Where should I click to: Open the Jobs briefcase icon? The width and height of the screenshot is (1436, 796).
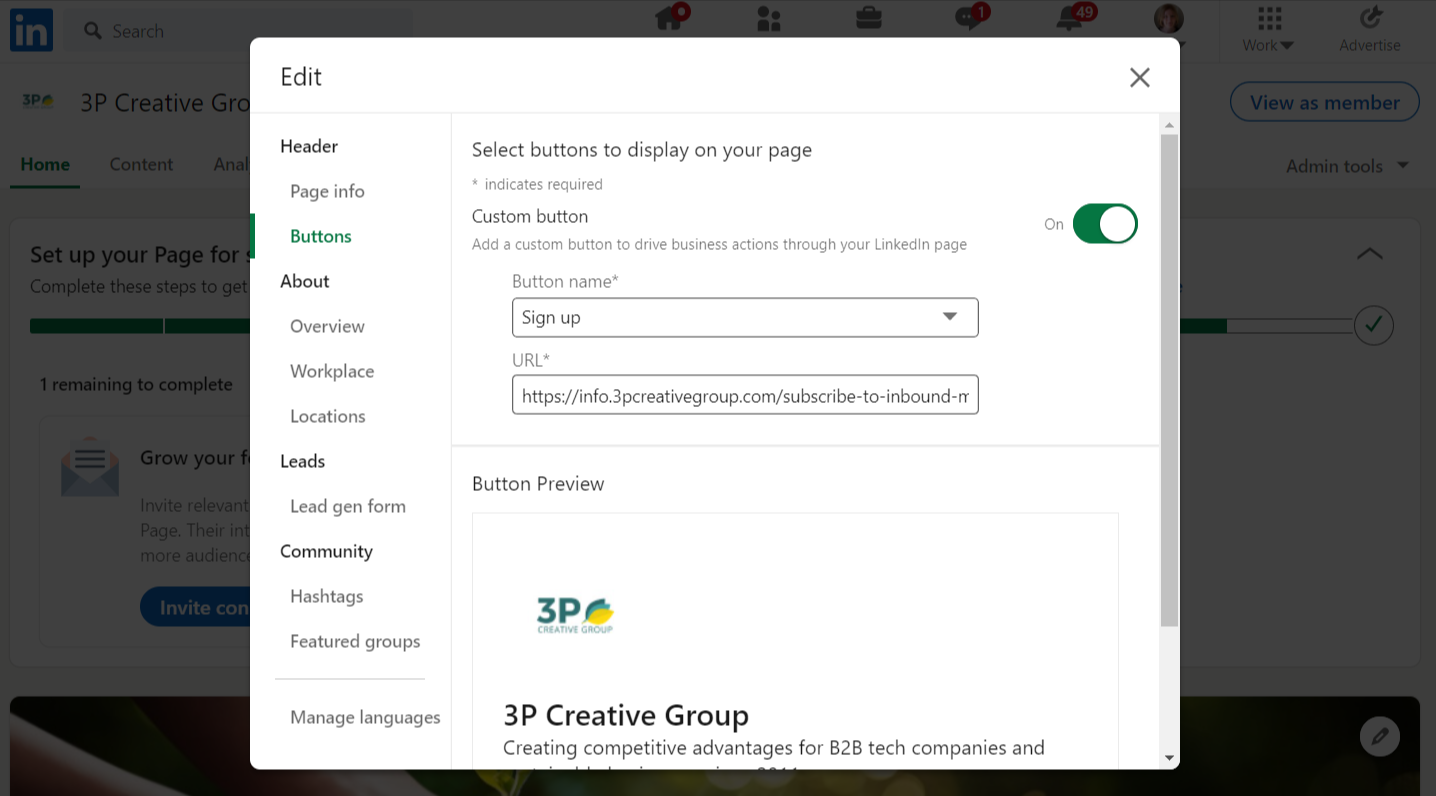click(x=869, y=18)
